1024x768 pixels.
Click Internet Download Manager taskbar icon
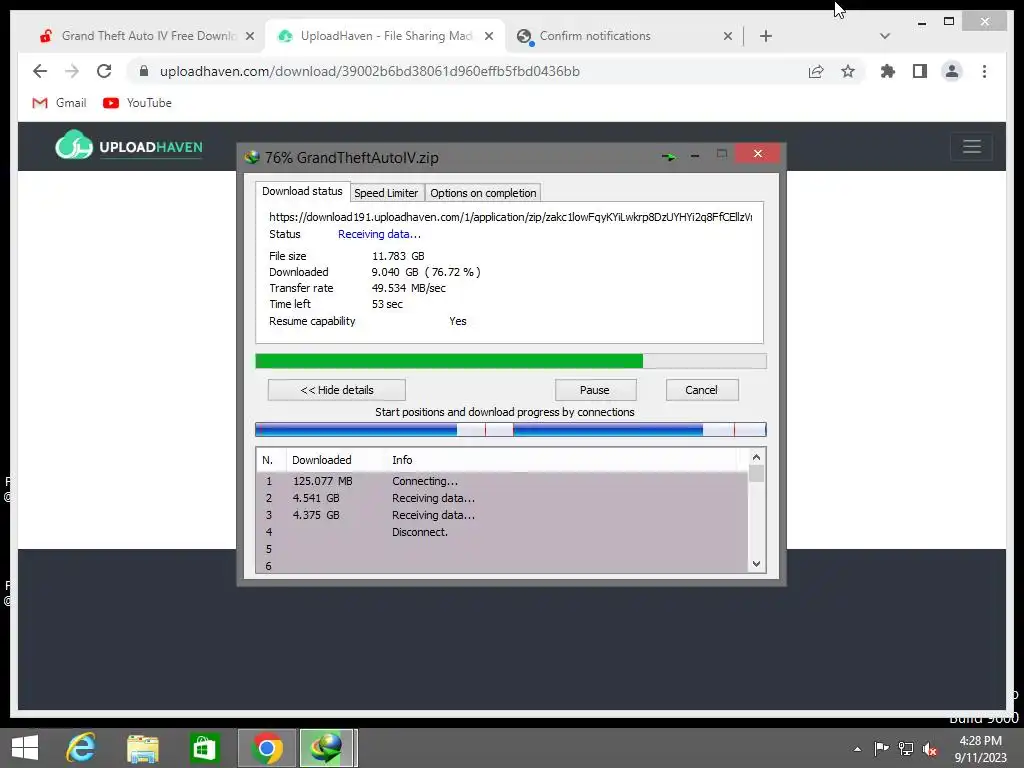tap(327, 748)
